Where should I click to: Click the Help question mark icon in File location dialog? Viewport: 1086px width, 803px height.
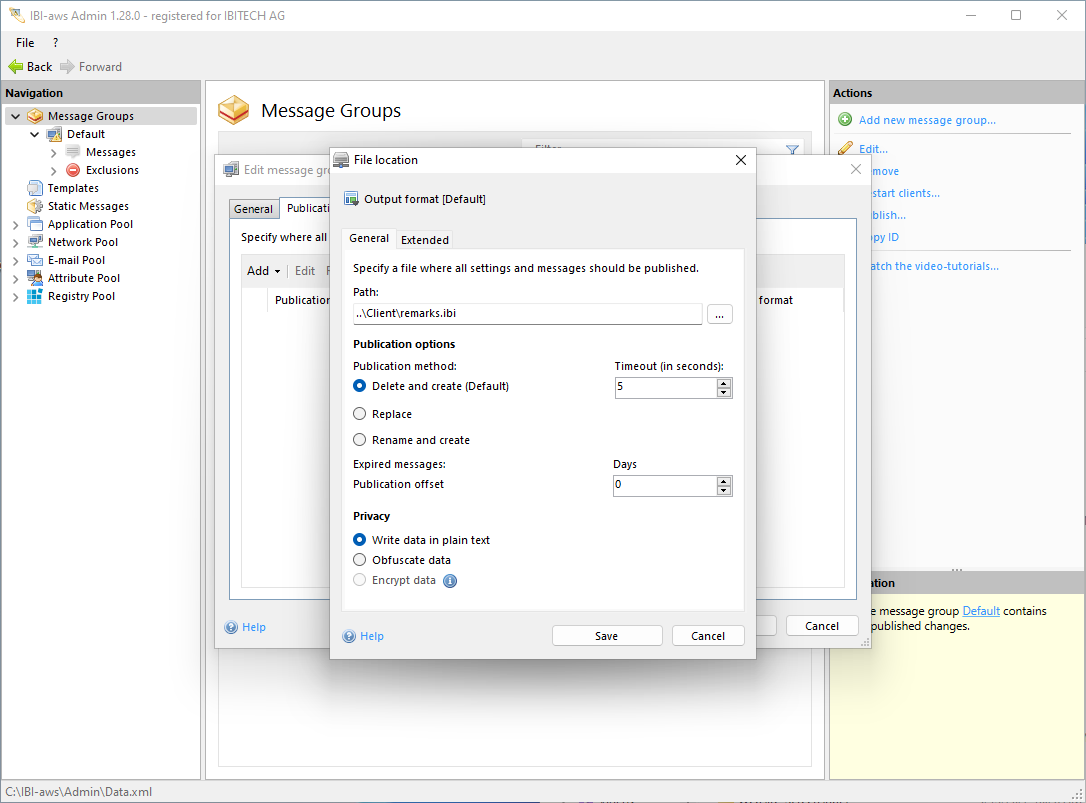(x=349, y=636)
